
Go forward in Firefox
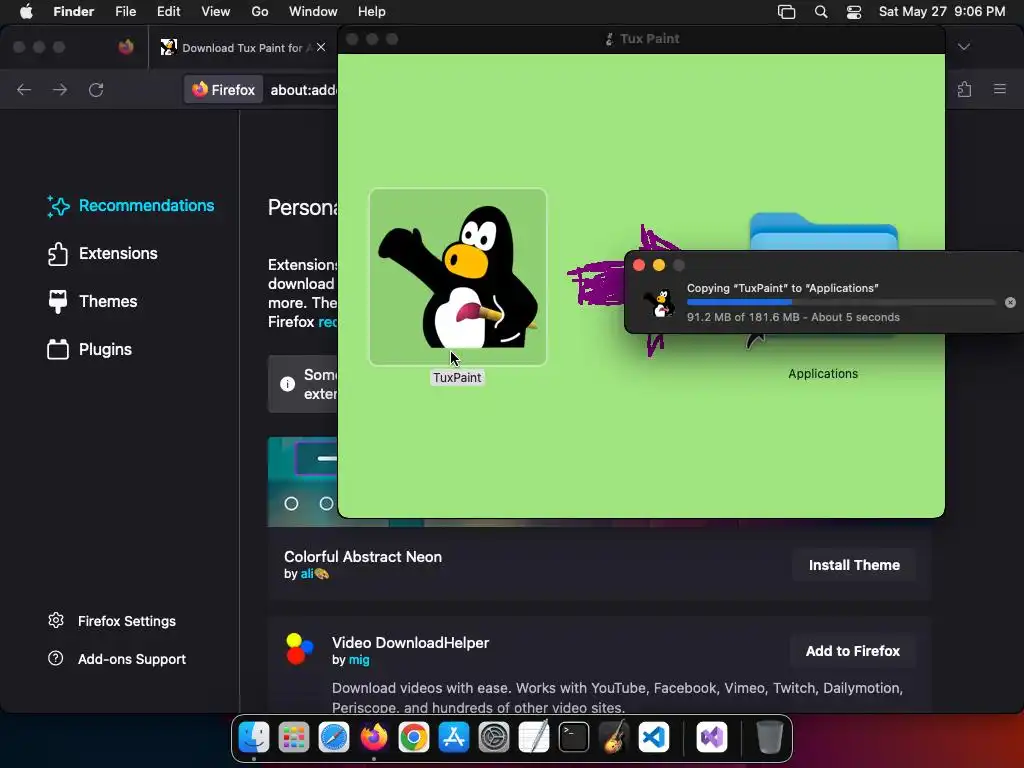pyautogui.click(x=60, y=89)
